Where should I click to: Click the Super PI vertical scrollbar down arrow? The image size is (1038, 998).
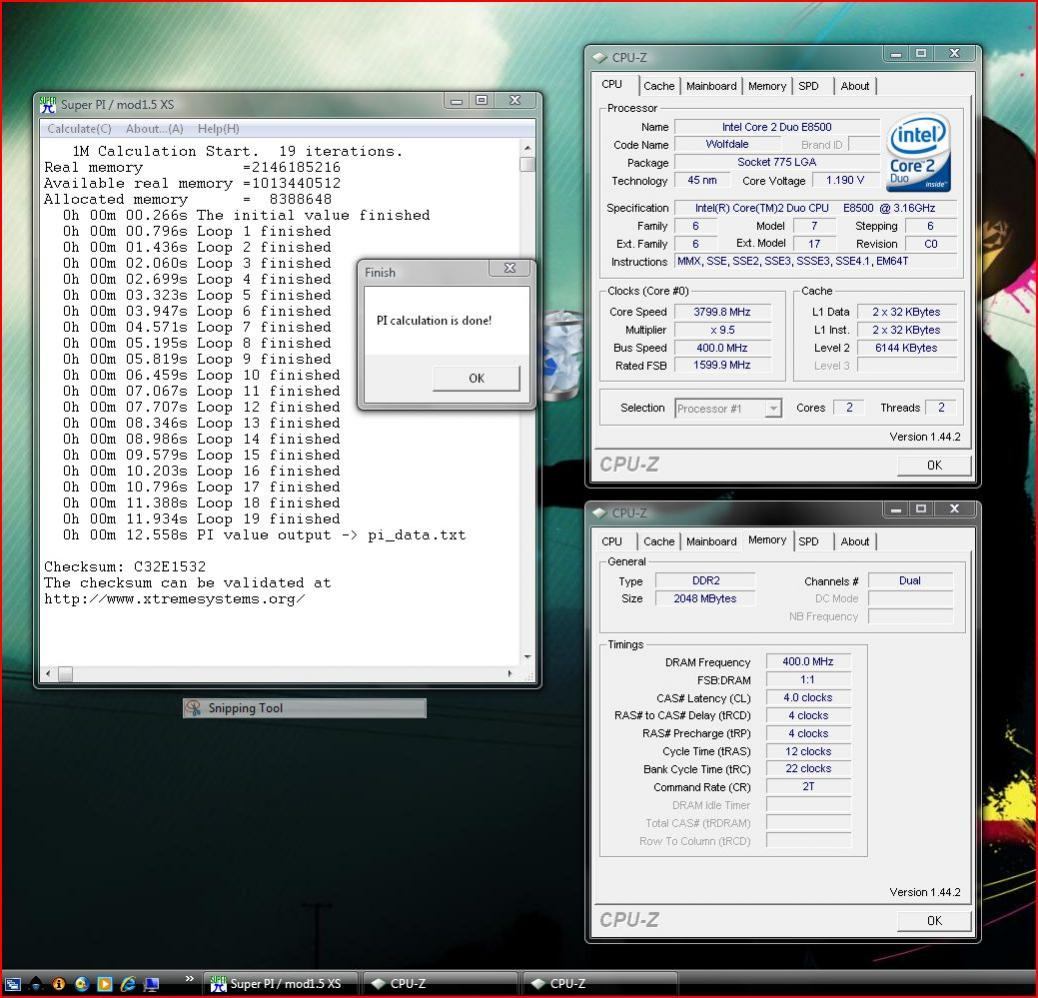pyautogui.click(x=527, y=657)
